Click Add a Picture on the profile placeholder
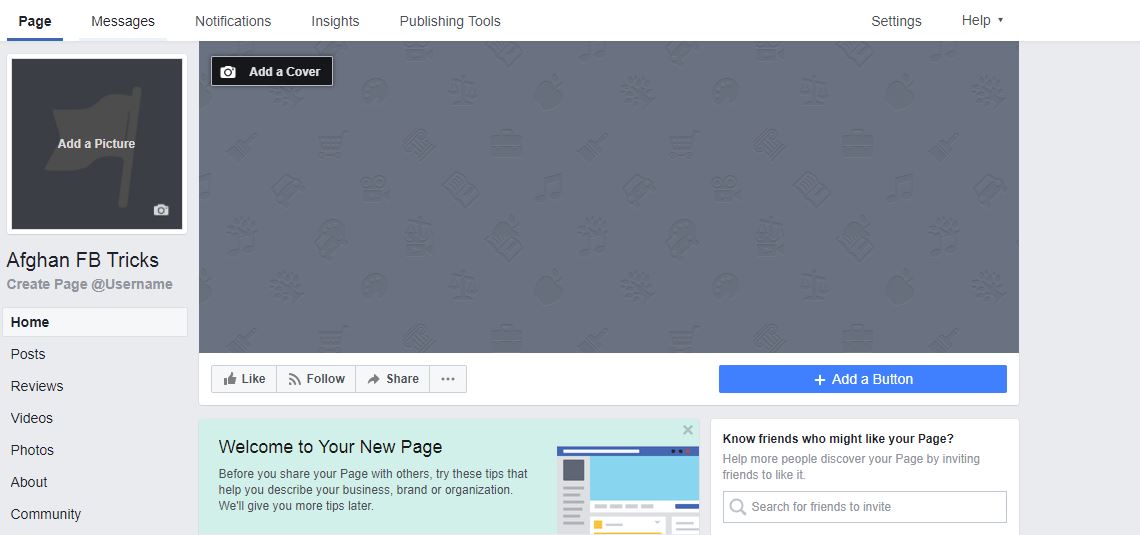The width and height of the screenshot is (1140, 535). click(x=97, y=144)
